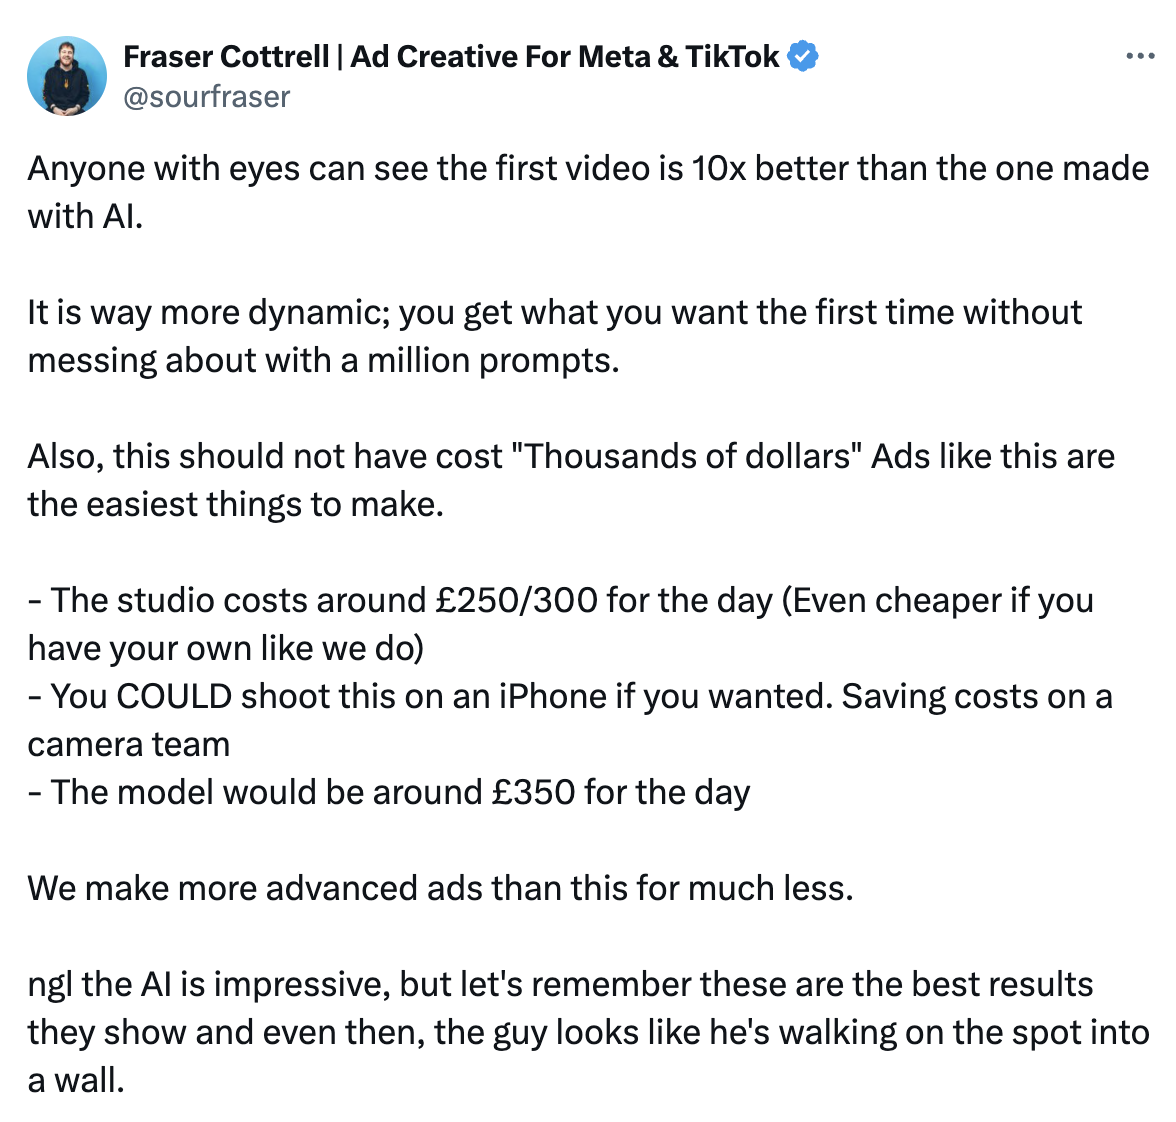This screenshot has width=1176, height=1122.
Task: Click the "ngl the AI is impressive" line
Action: point(560,985)
